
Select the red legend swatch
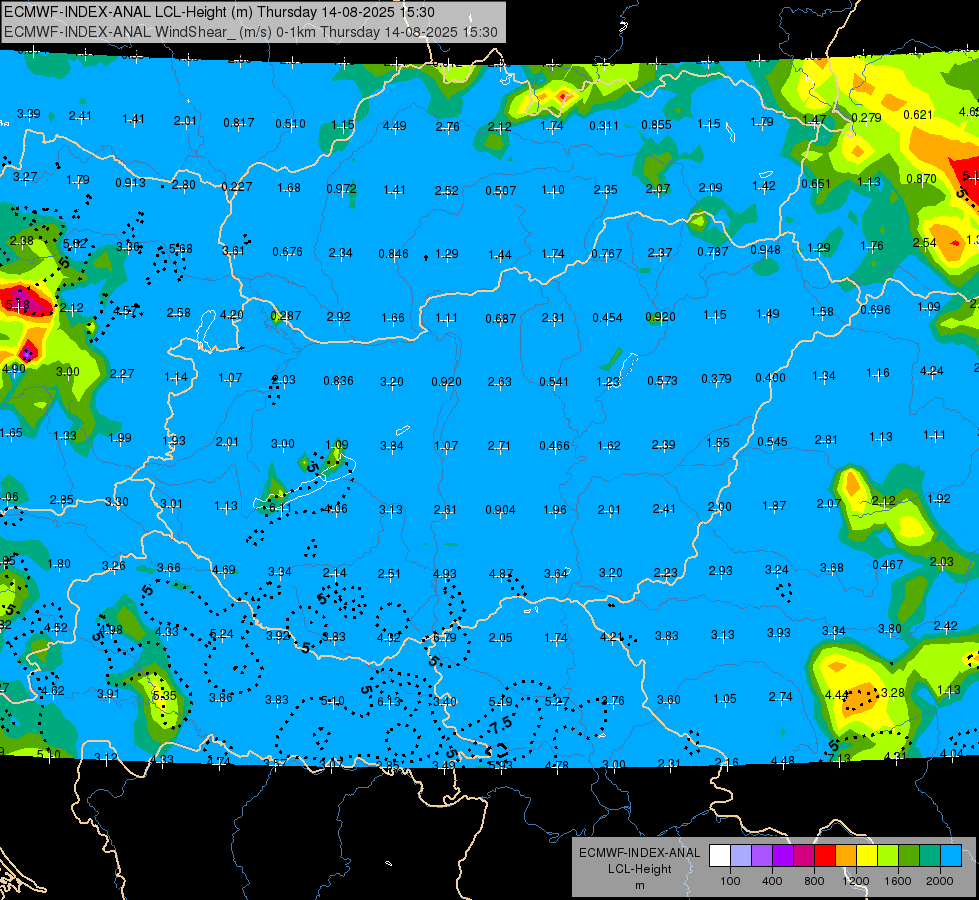[825, 856]
